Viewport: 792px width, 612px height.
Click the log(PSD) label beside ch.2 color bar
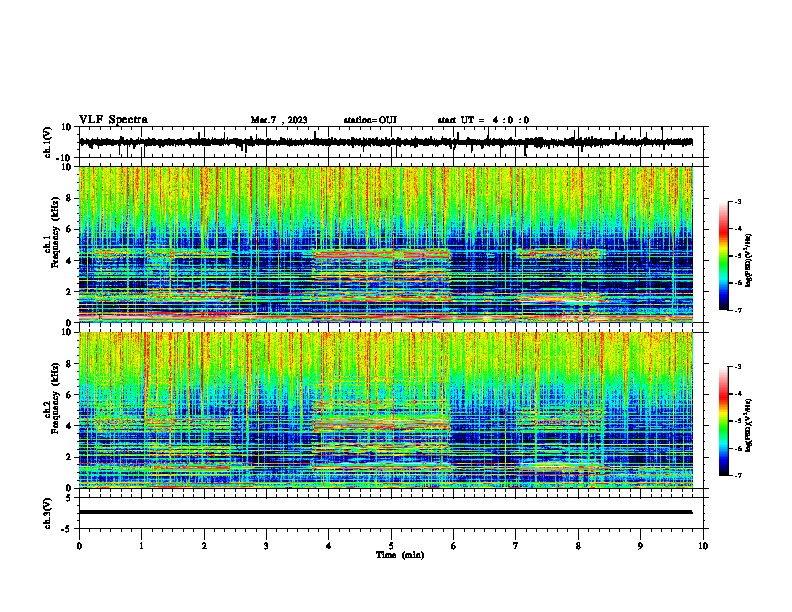point(749,426)
